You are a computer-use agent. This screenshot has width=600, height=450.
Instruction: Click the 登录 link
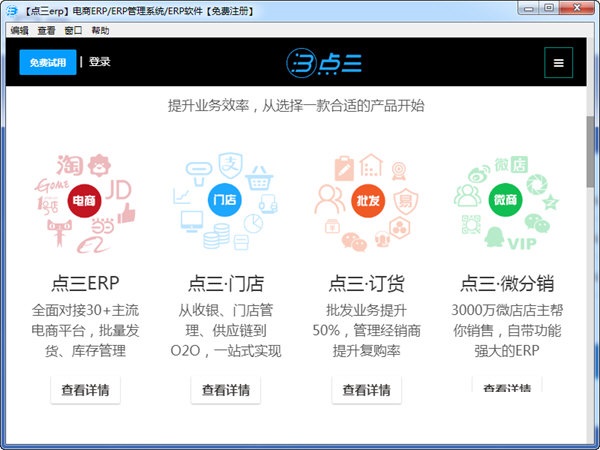(x=99, y=62)
